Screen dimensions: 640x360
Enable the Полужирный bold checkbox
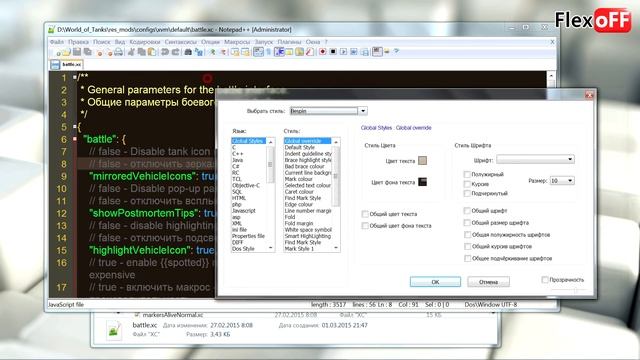[x=467, y=174]
